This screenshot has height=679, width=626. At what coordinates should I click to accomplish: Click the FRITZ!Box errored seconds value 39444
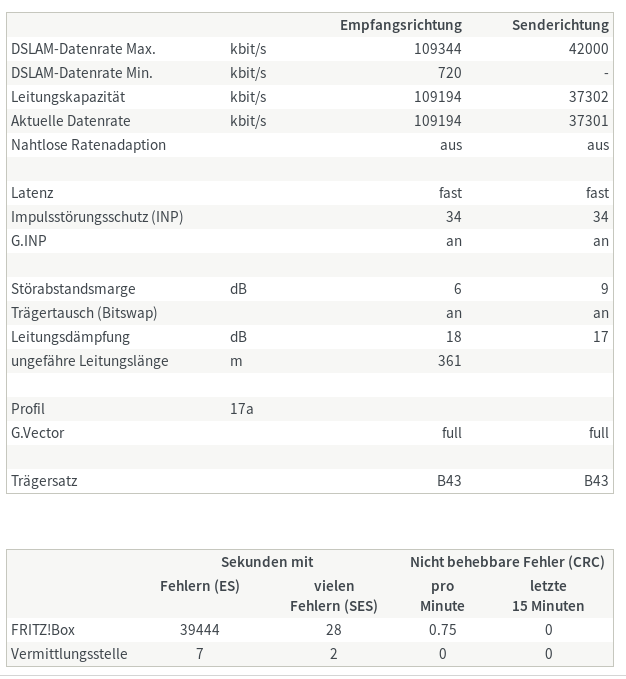click(200, 630)
